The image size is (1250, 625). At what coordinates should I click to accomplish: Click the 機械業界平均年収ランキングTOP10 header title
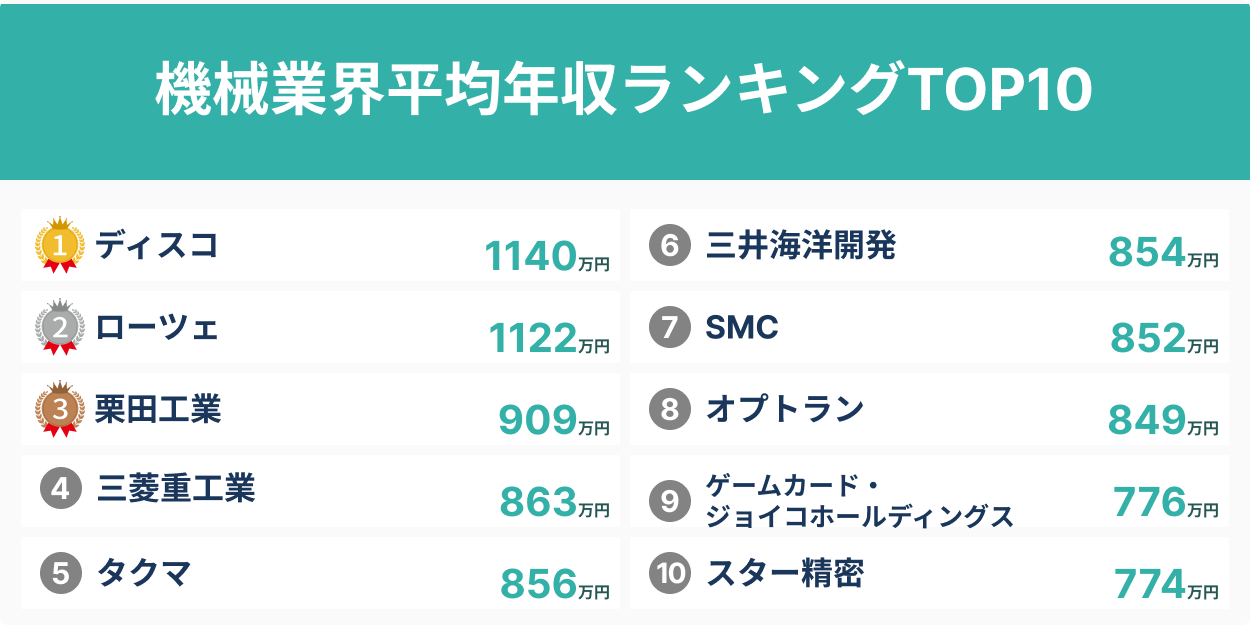(x=624, y=90)
